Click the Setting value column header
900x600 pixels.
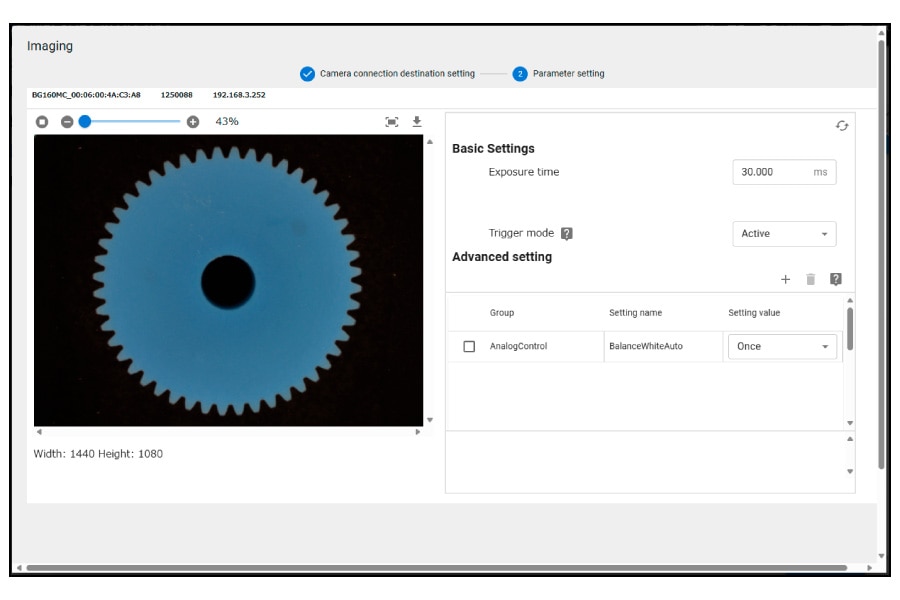[x=754, y=313]
